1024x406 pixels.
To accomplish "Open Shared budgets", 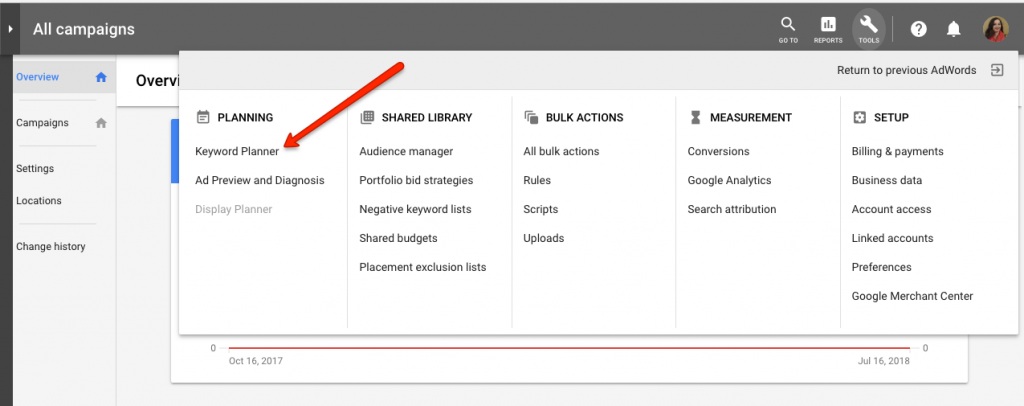I will (x=398, y=238).
